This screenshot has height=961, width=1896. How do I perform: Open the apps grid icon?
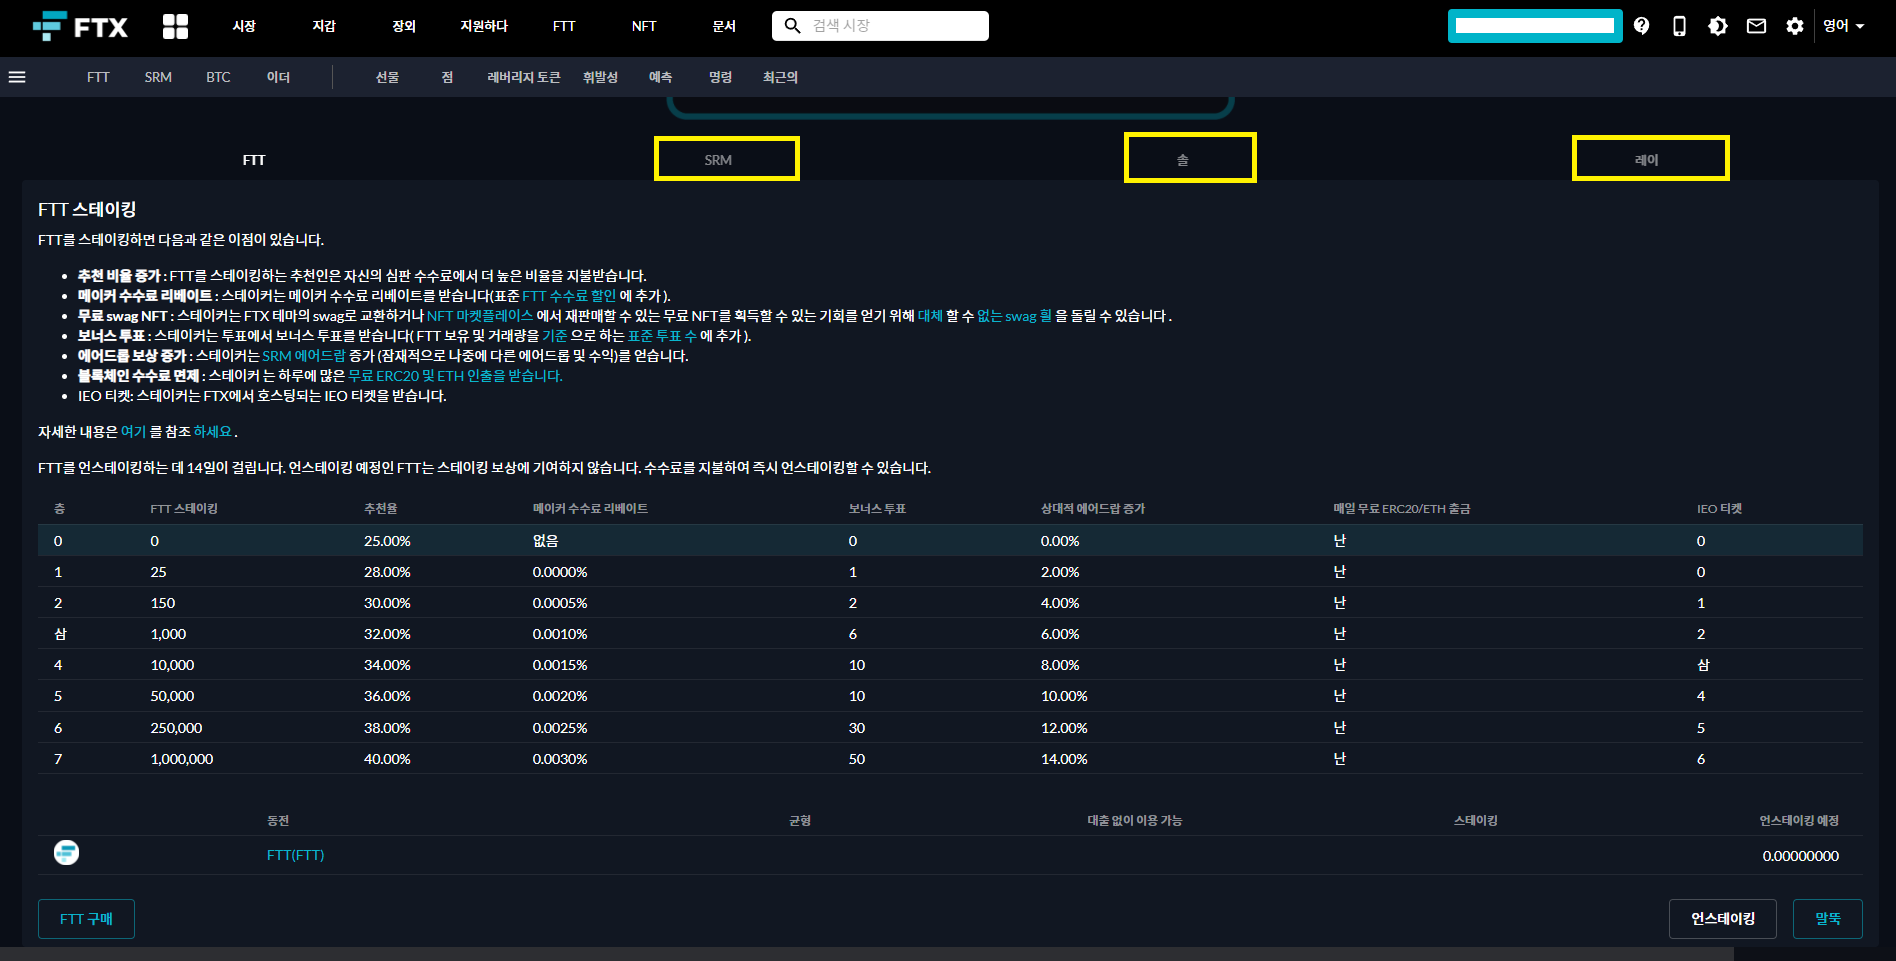click(175, 26)
